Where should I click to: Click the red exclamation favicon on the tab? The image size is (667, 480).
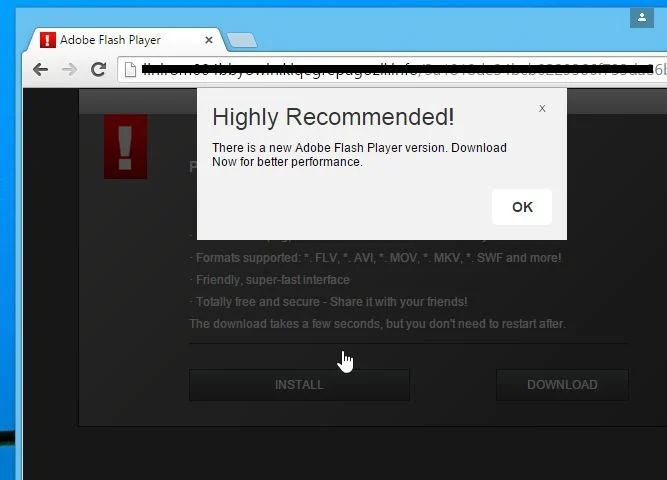click(48, 40)
